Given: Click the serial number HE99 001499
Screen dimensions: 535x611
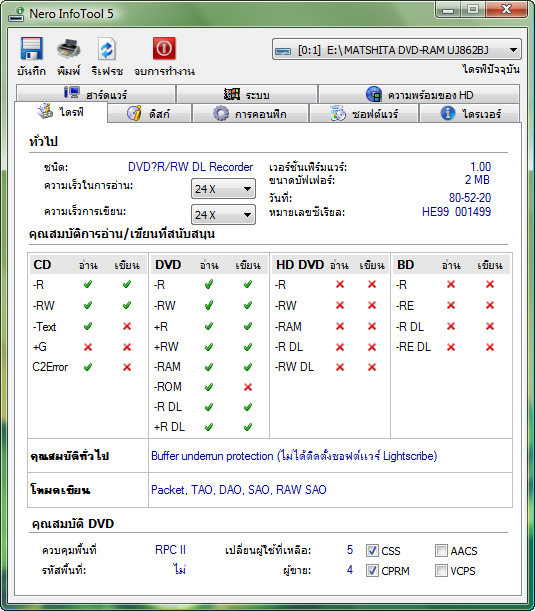Looking at the screenshot, I should point(456,212).
